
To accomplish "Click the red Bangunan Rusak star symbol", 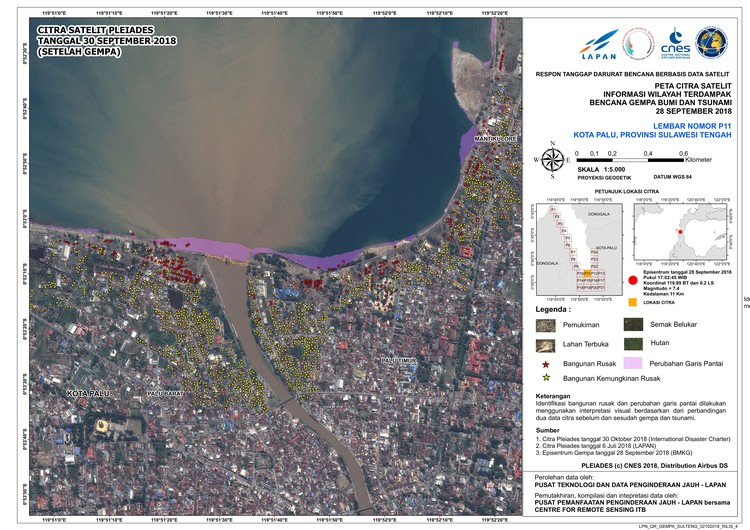I will (546, 364).
